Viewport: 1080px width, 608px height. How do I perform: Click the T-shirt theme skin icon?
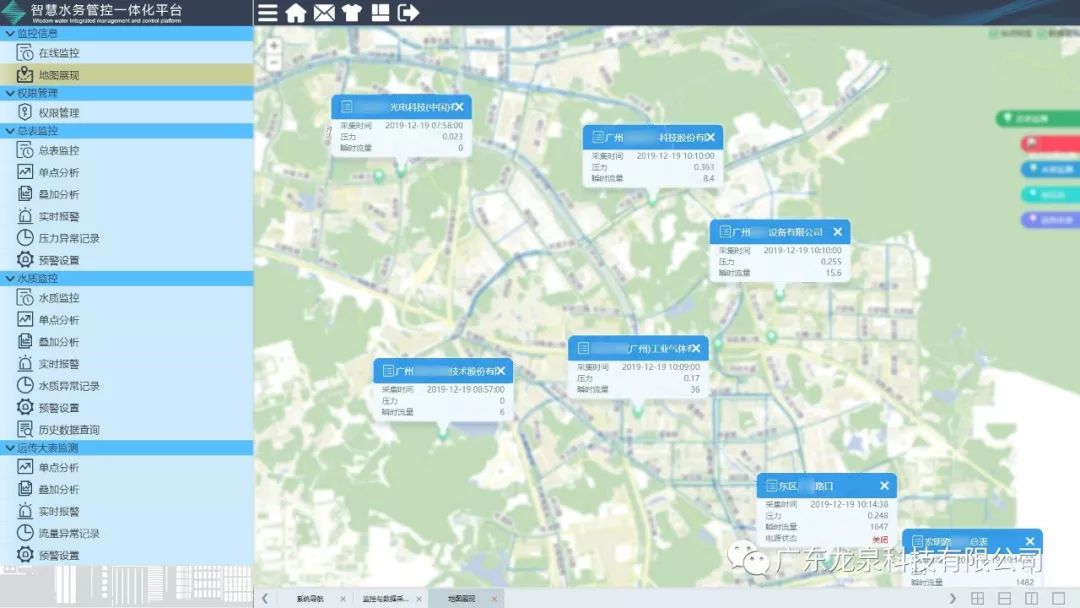351,13
